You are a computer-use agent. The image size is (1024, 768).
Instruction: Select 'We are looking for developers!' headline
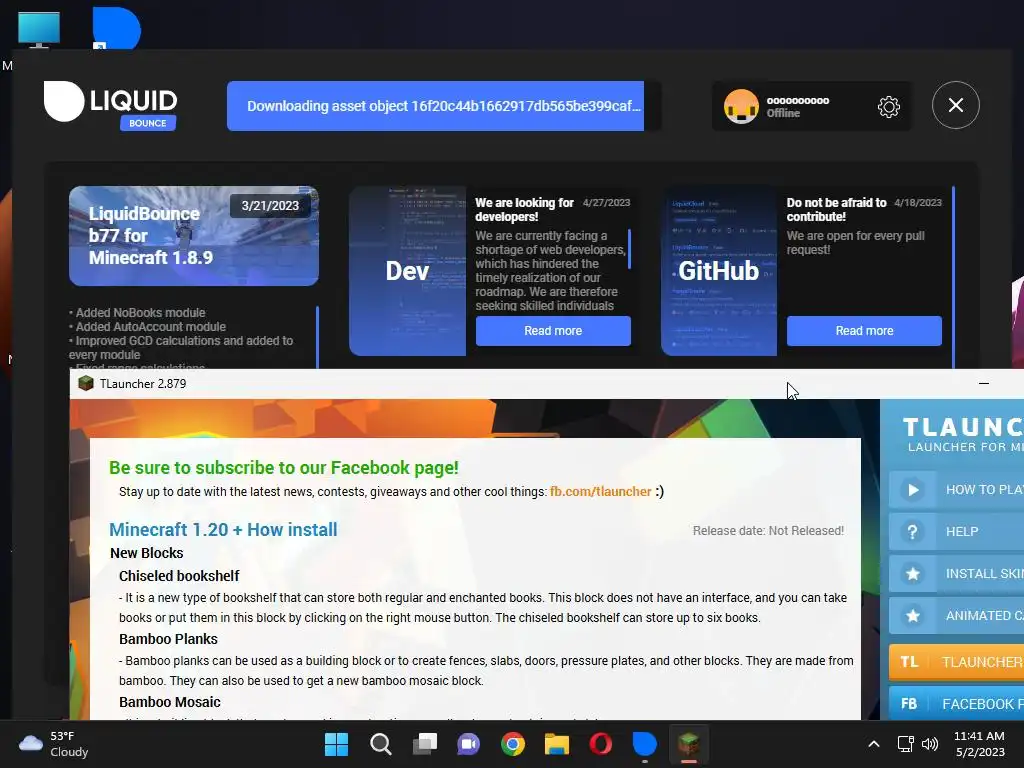(x=524, y=210)
